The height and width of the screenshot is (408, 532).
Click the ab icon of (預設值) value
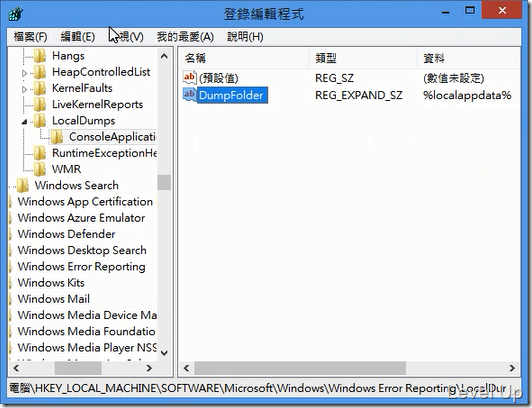tap(189, 77)
